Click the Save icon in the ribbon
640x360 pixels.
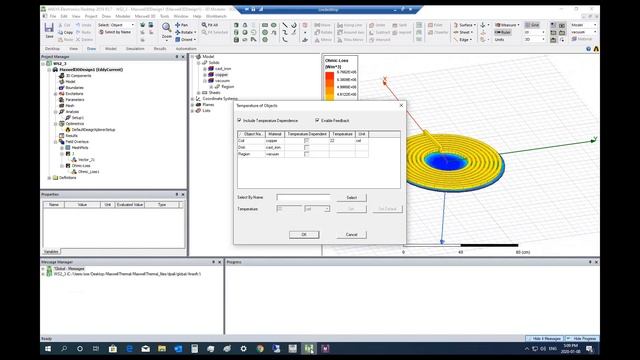[49, 29]
